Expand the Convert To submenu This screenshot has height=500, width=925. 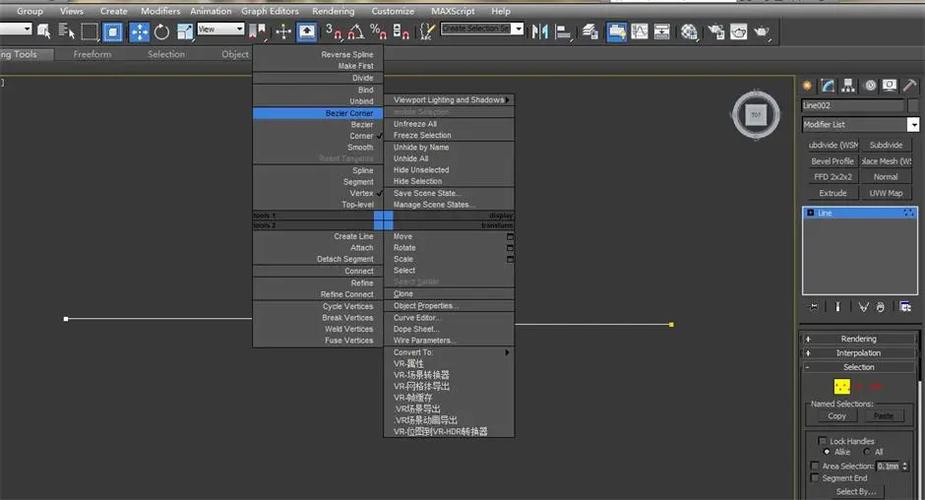(449, 353)
